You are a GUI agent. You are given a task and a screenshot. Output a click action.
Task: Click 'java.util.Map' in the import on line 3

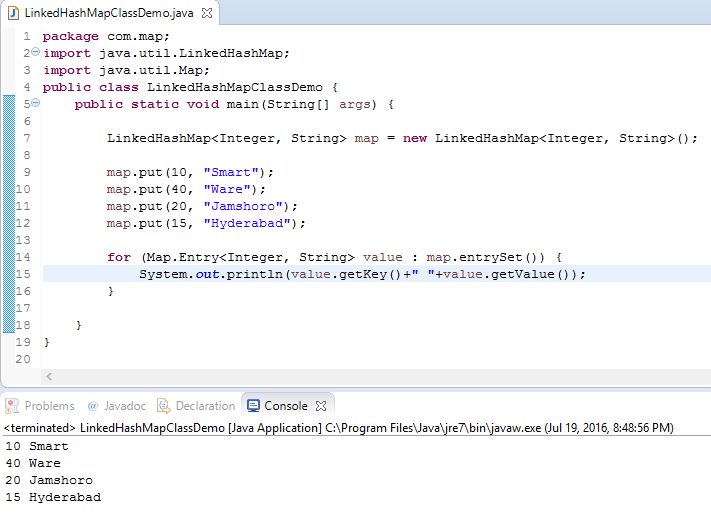151,70
